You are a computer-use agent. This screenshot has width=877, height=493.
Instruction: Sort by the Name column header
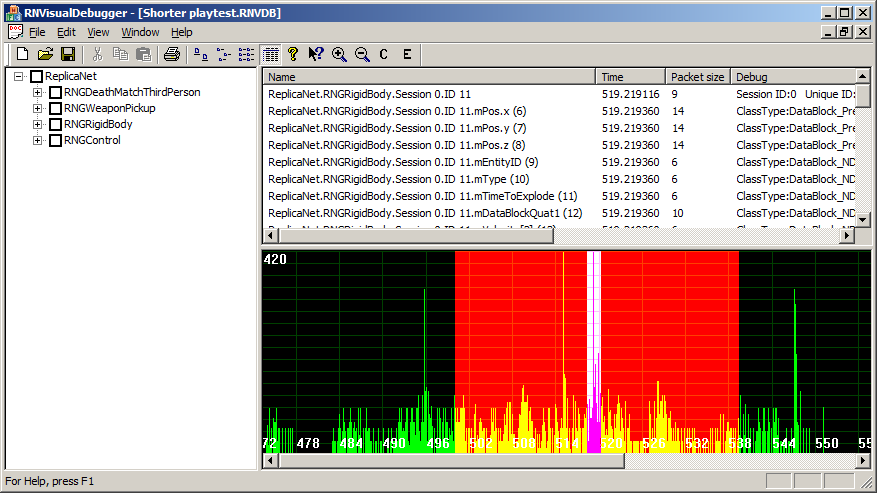click(x=429, y=77)
